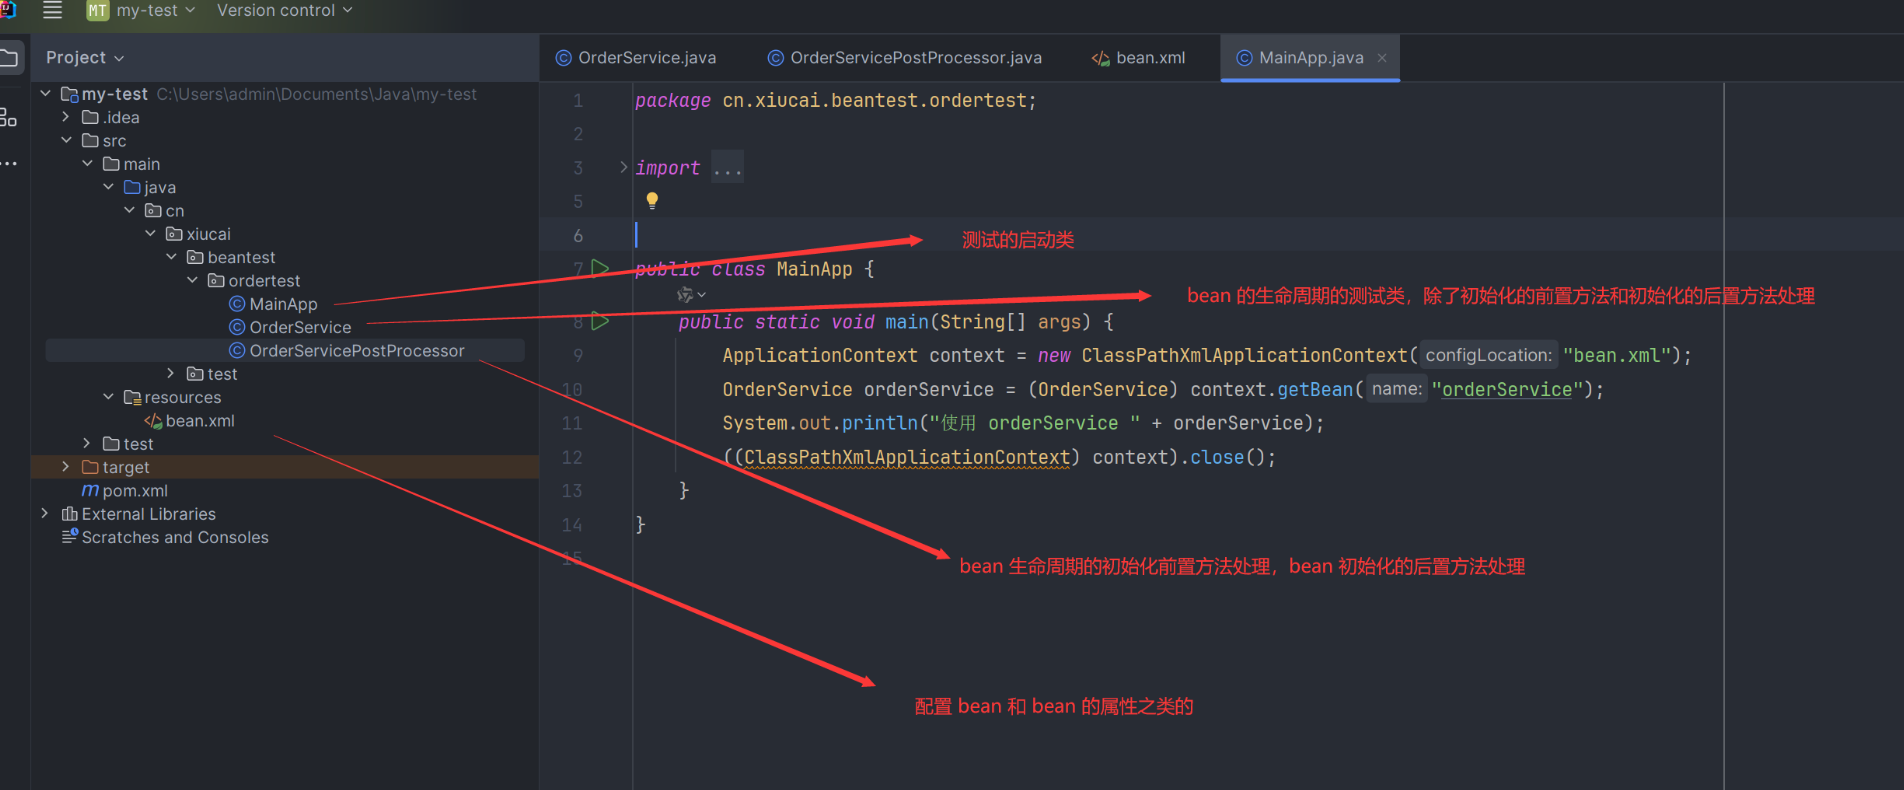Collapse the resources folder
The width and height of the screenshot is (1904, 790).
[x=108, y=397]
